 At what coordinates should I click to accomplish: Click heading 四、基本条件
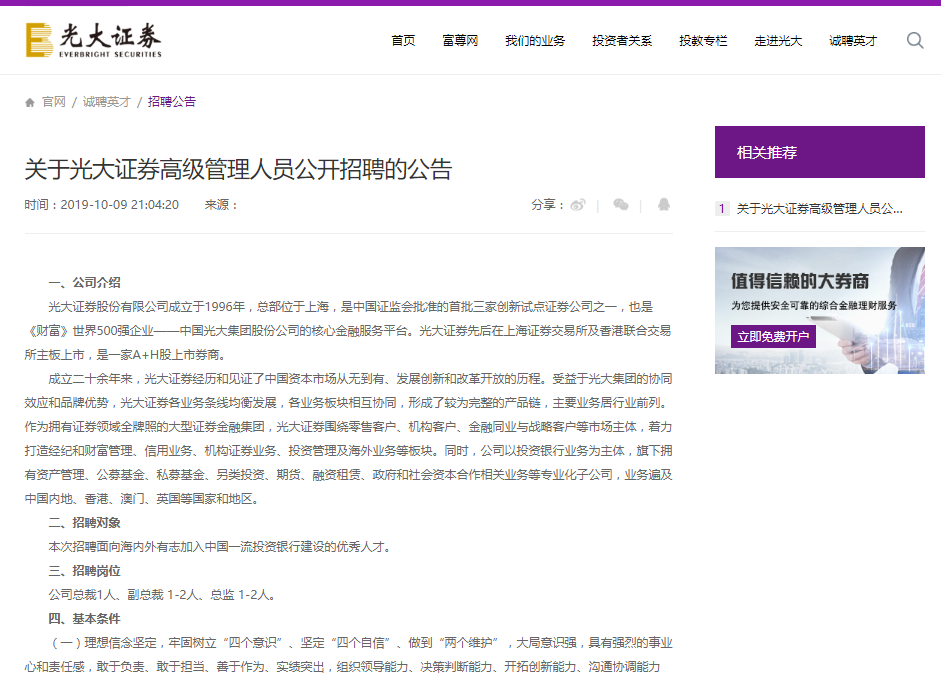coord(85,619)
